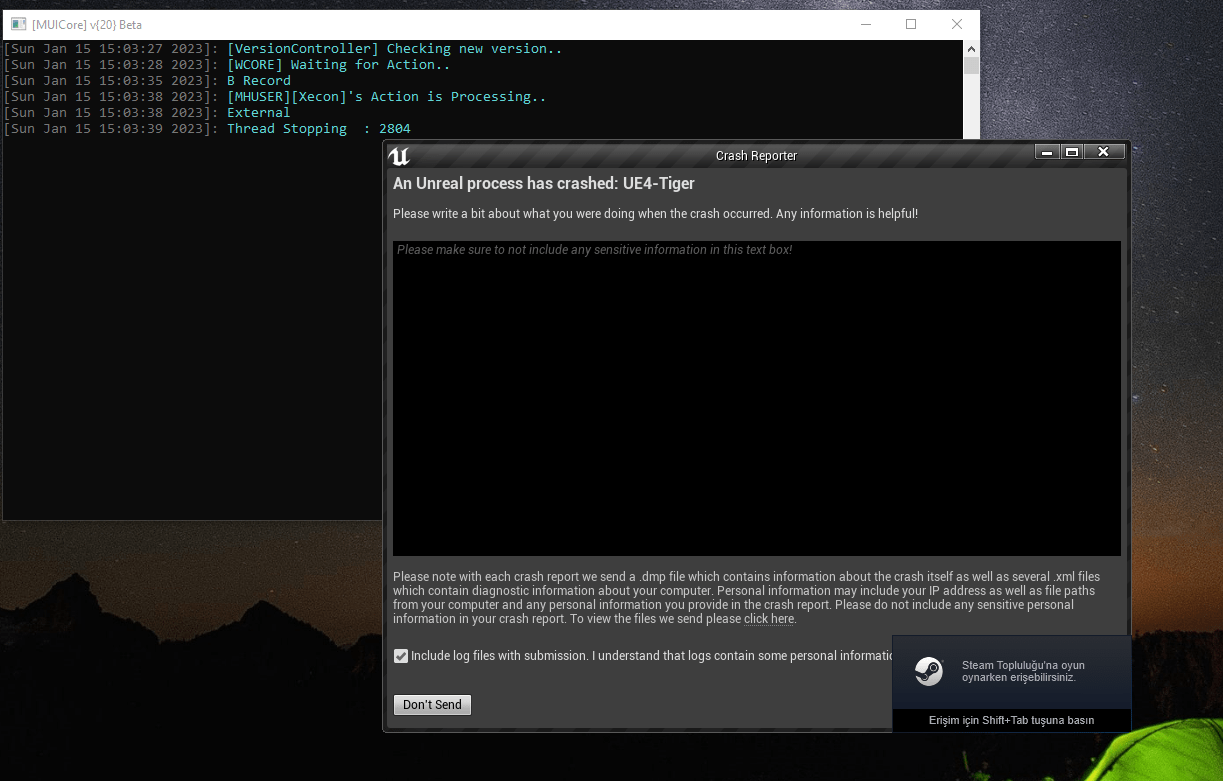Click the MUICore console window icon
Viewport: 1223px width, 781px height.
click(x=18, y=24)
